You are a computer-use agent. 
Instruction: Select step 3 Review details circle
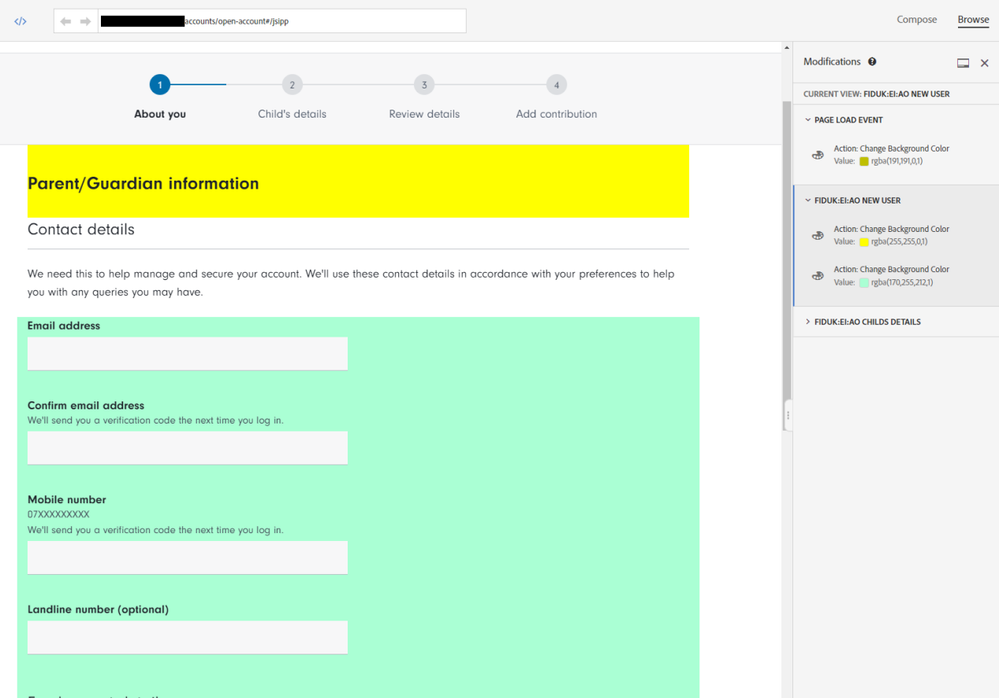click(424, 86)
